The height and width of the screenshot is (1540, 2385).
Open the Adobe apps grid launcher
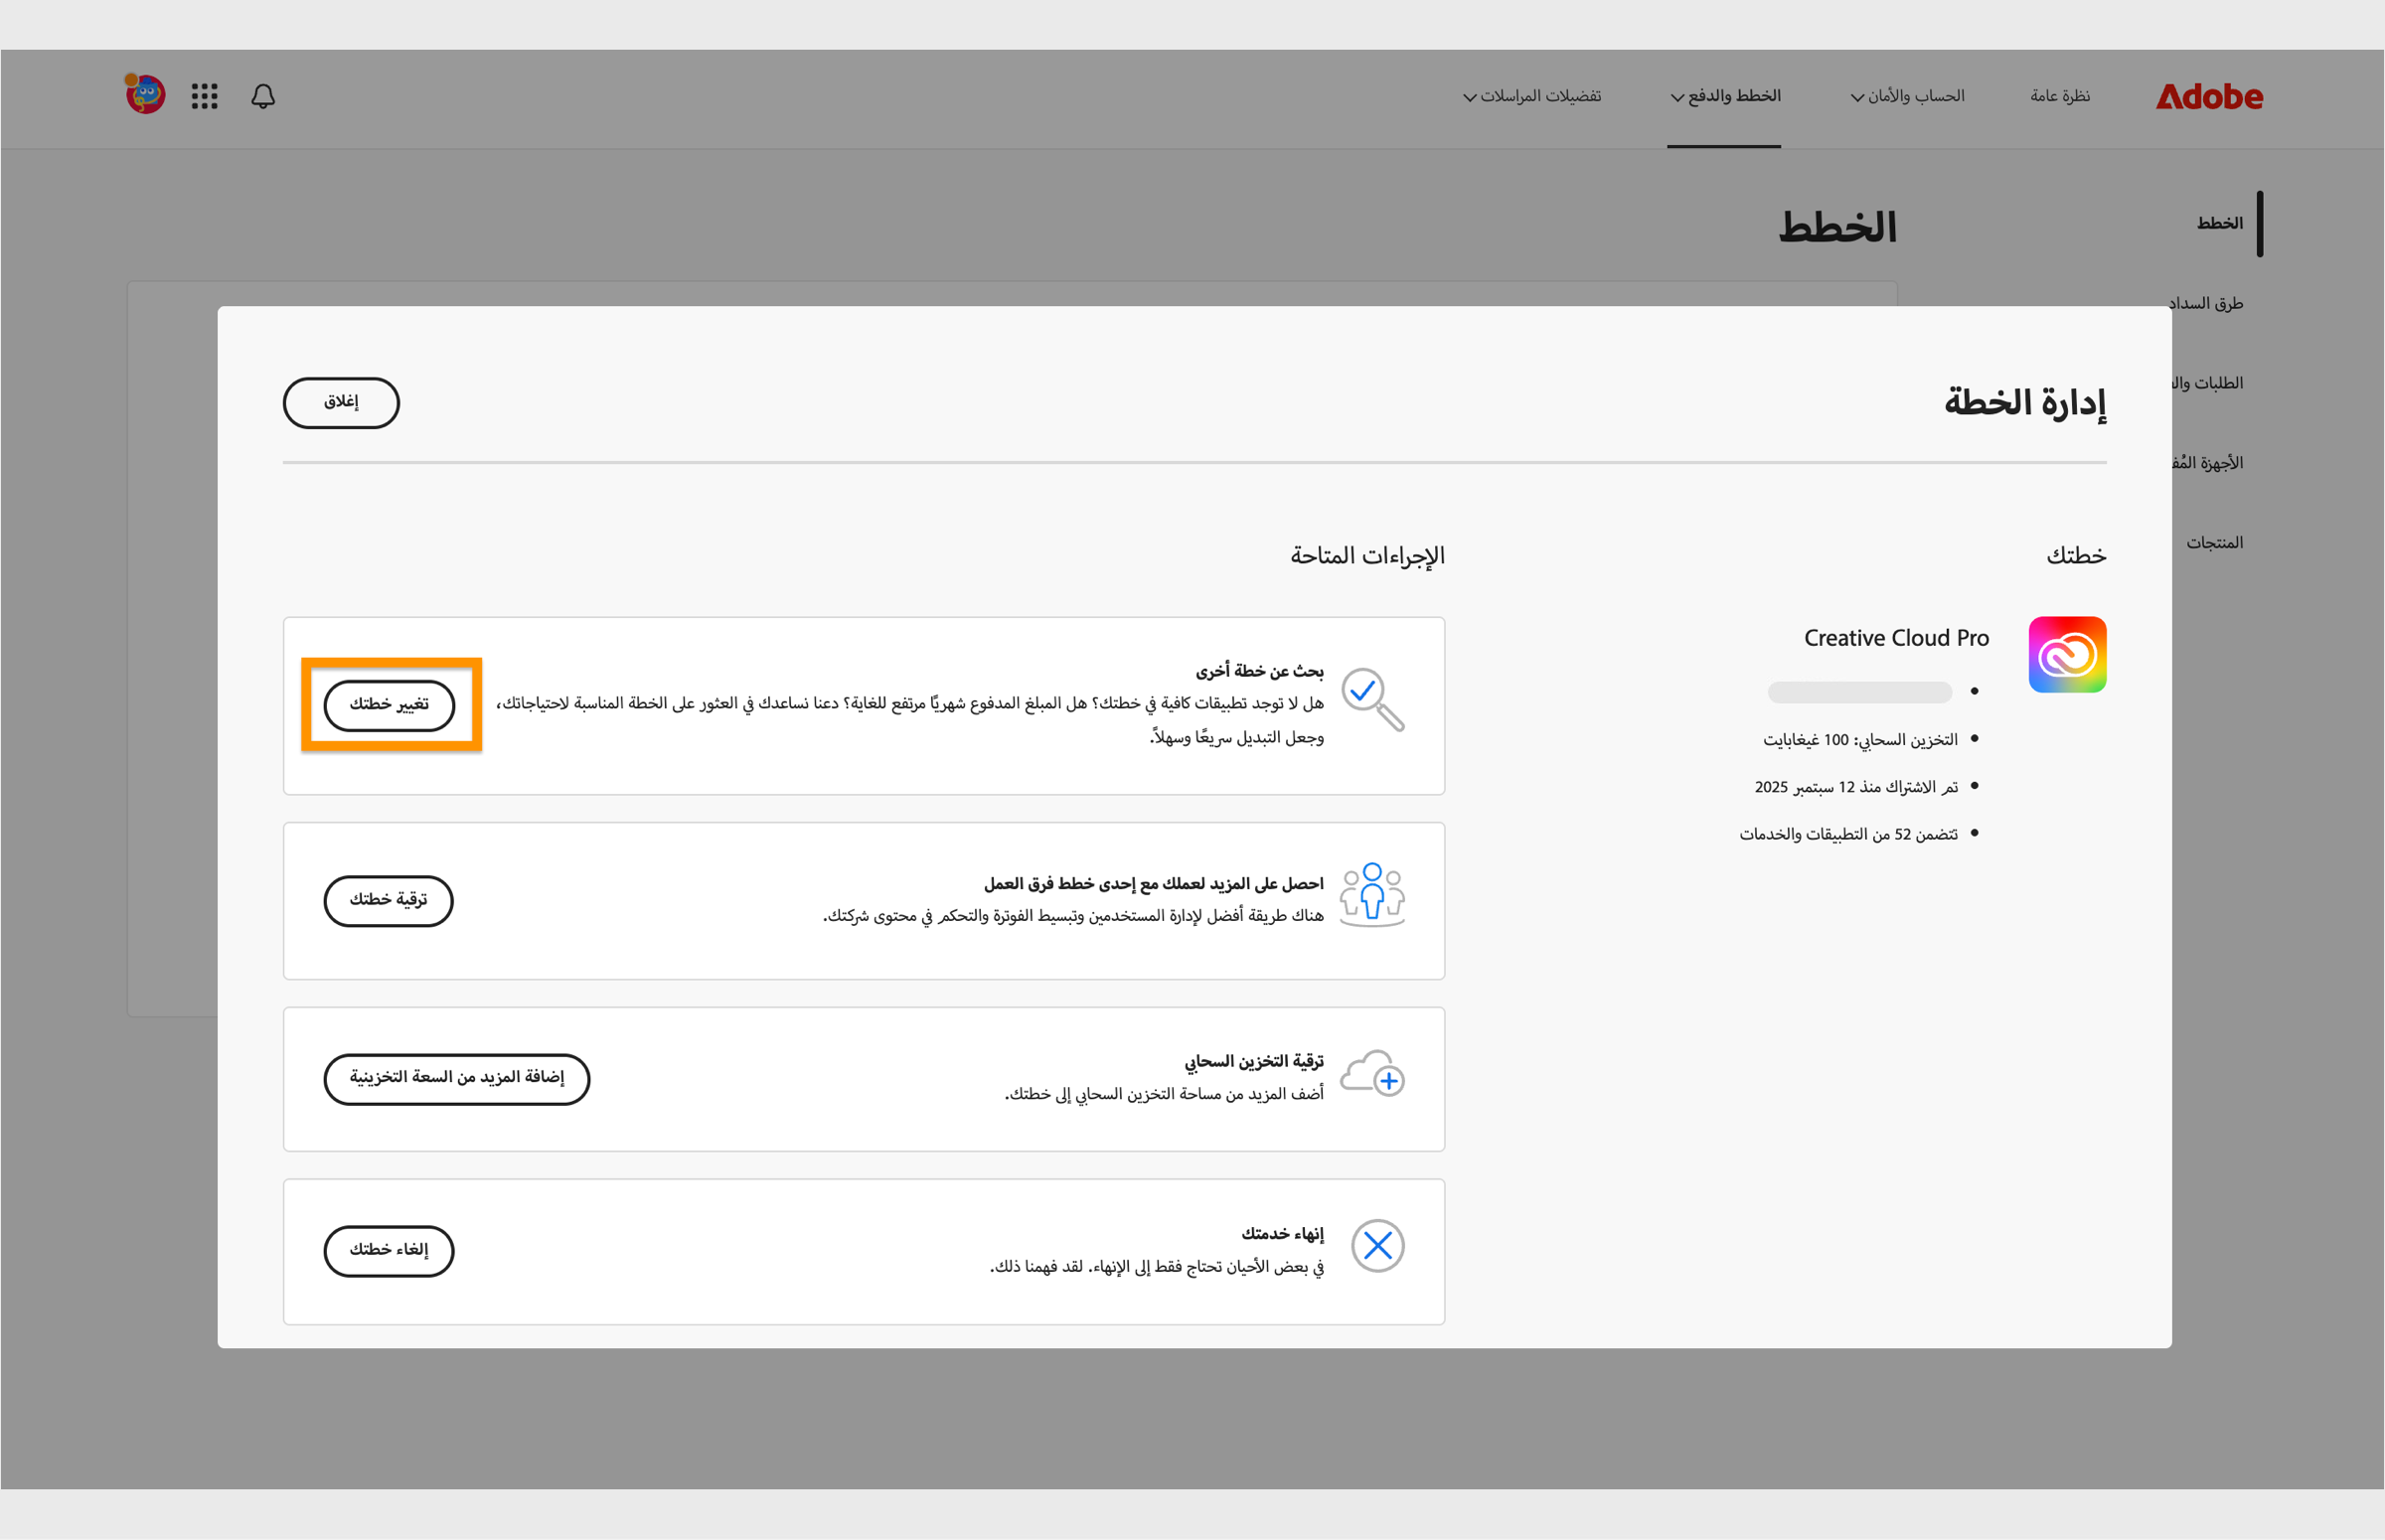tap(203, 96)
